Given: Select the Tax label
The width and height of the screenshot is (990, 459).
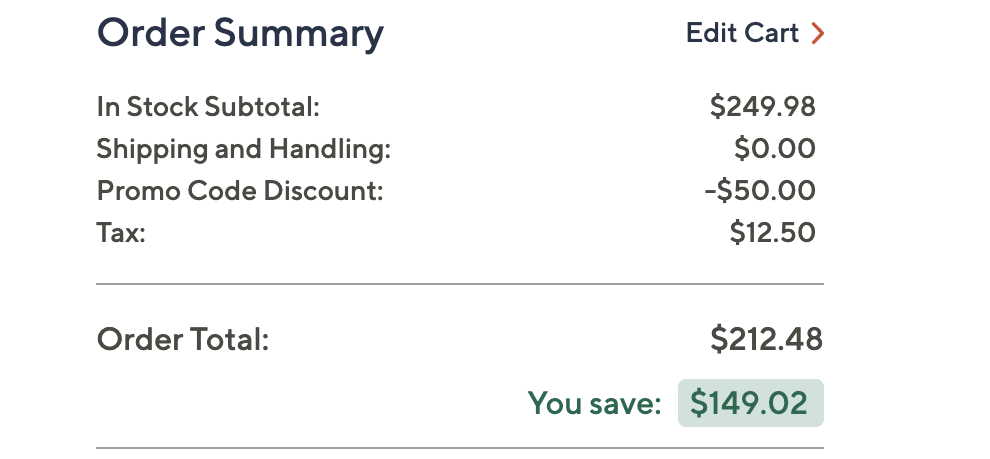Looking at the screenshot, I should click(x=121, y=233).
